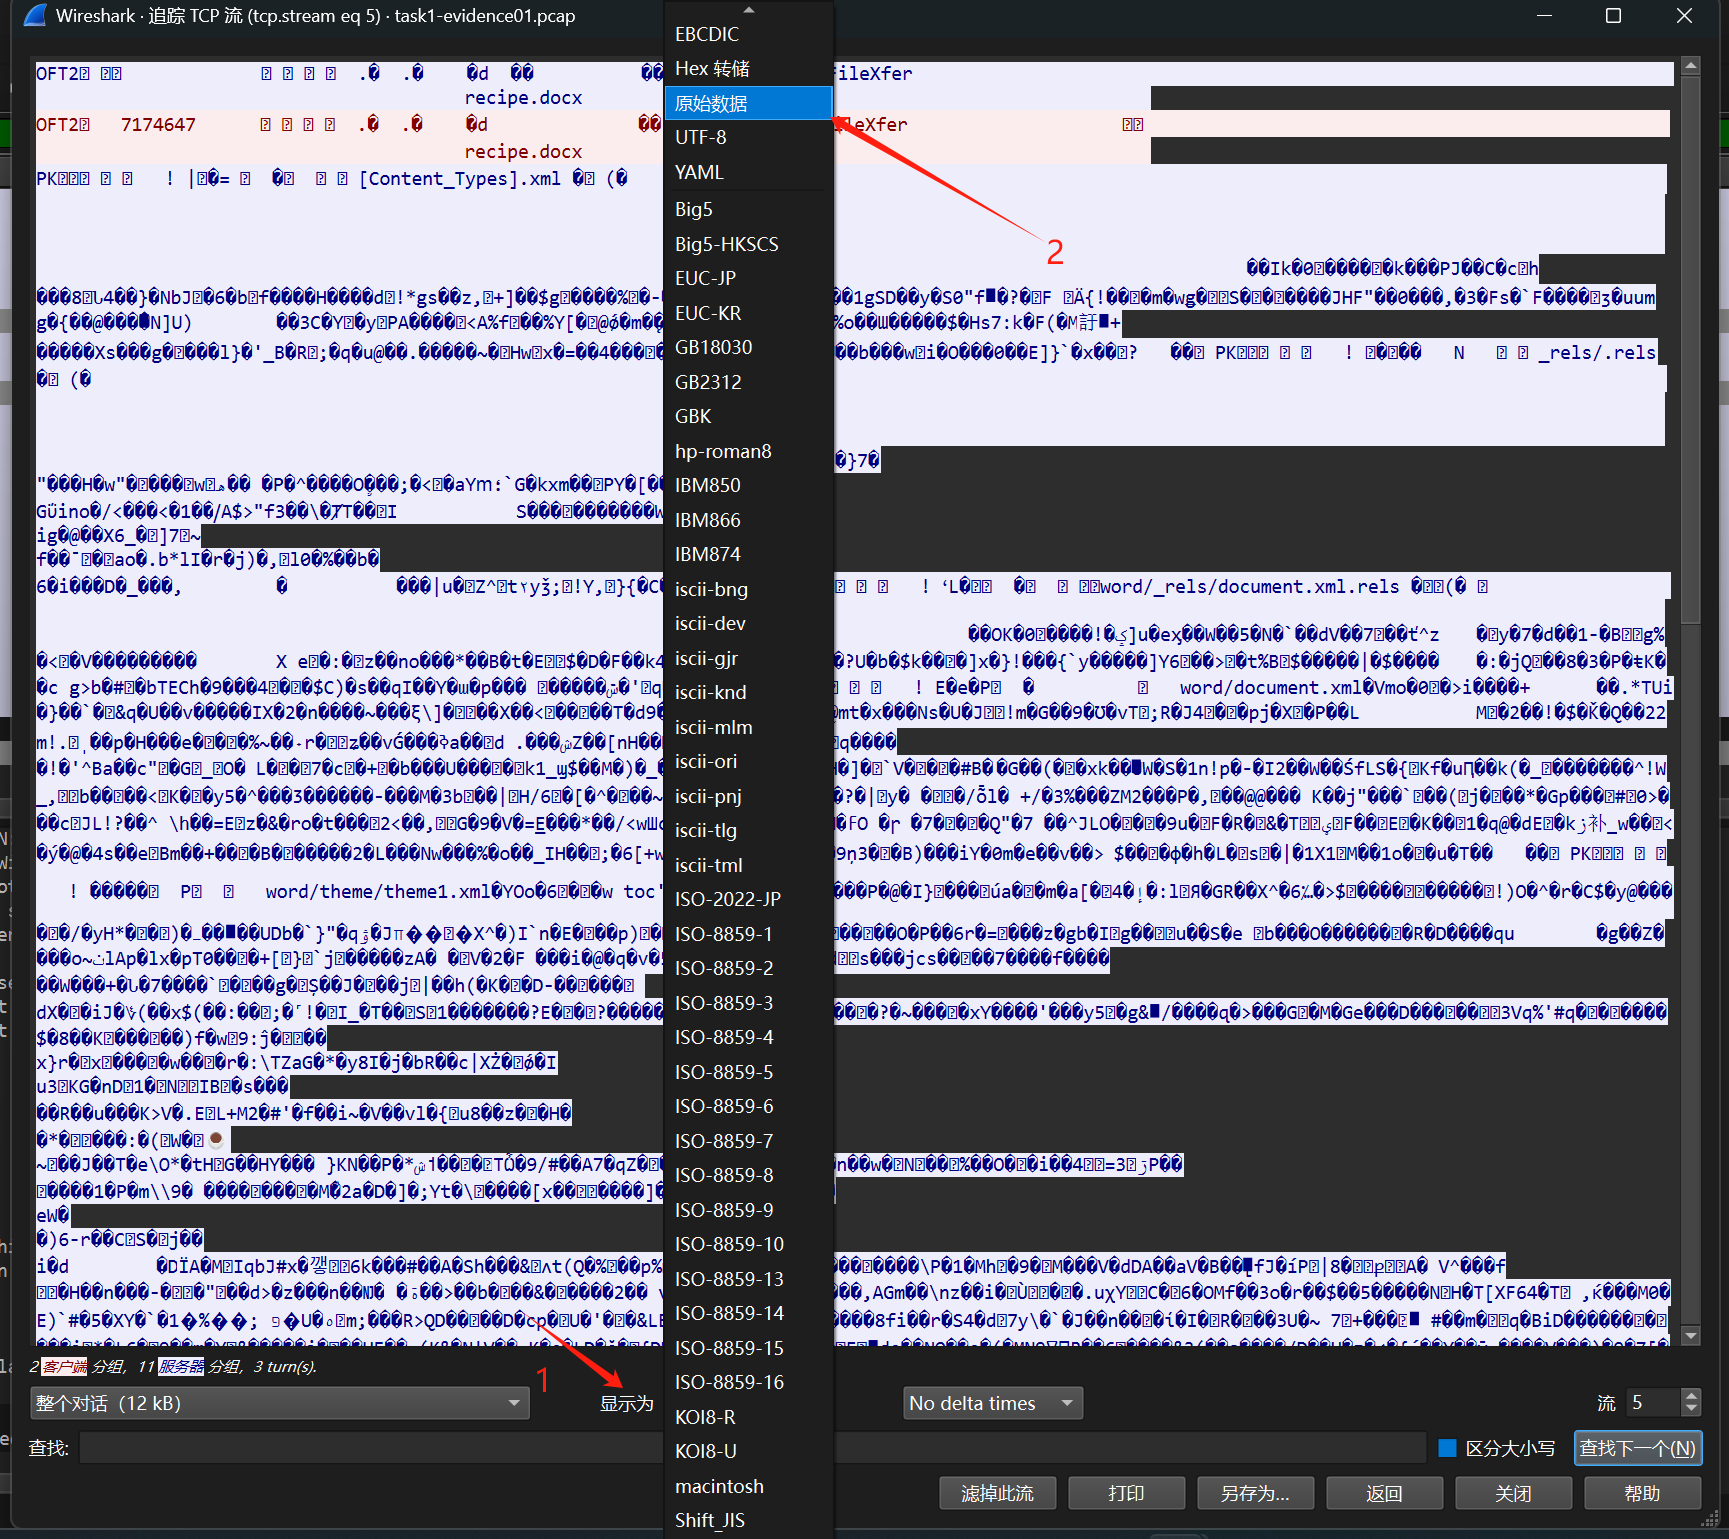Viewport: 1729px width, 1539px height.
Task: Click the 流 stream number field
Action: click(x=1652, y=1403)
